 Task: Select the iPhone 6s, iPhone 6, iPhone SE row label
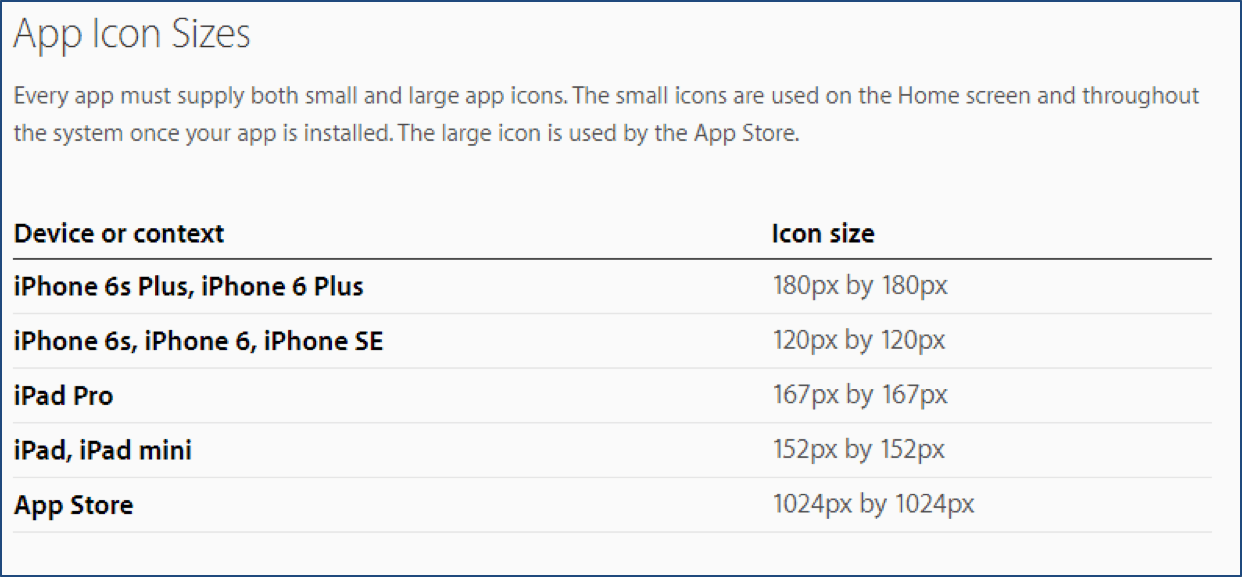coord(199,341)
